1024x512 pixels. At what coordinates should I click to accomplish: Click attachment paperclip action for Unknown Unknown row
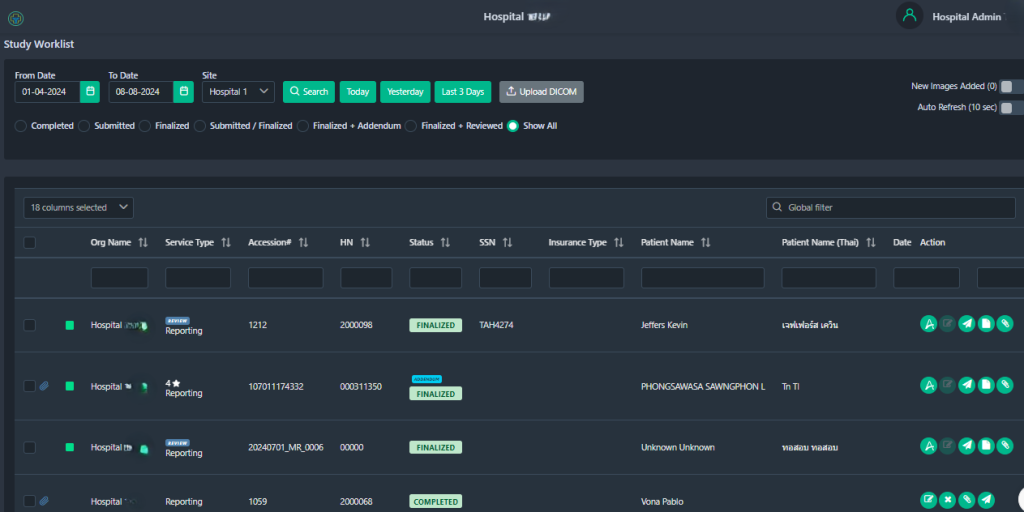point(1005,446)
